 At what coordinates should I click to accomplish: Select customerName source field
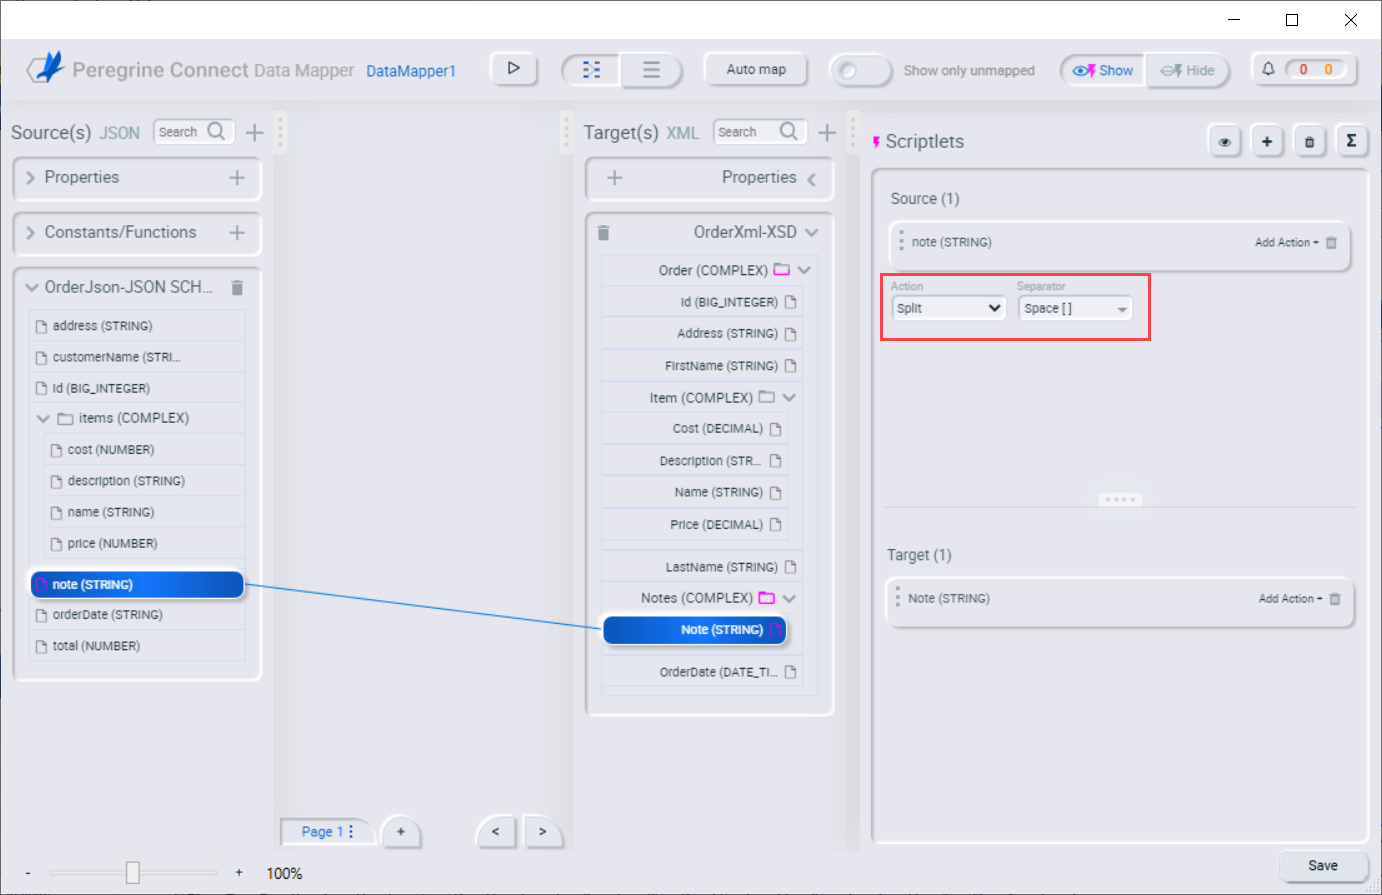pyautogui.click(x=137, y=357)
